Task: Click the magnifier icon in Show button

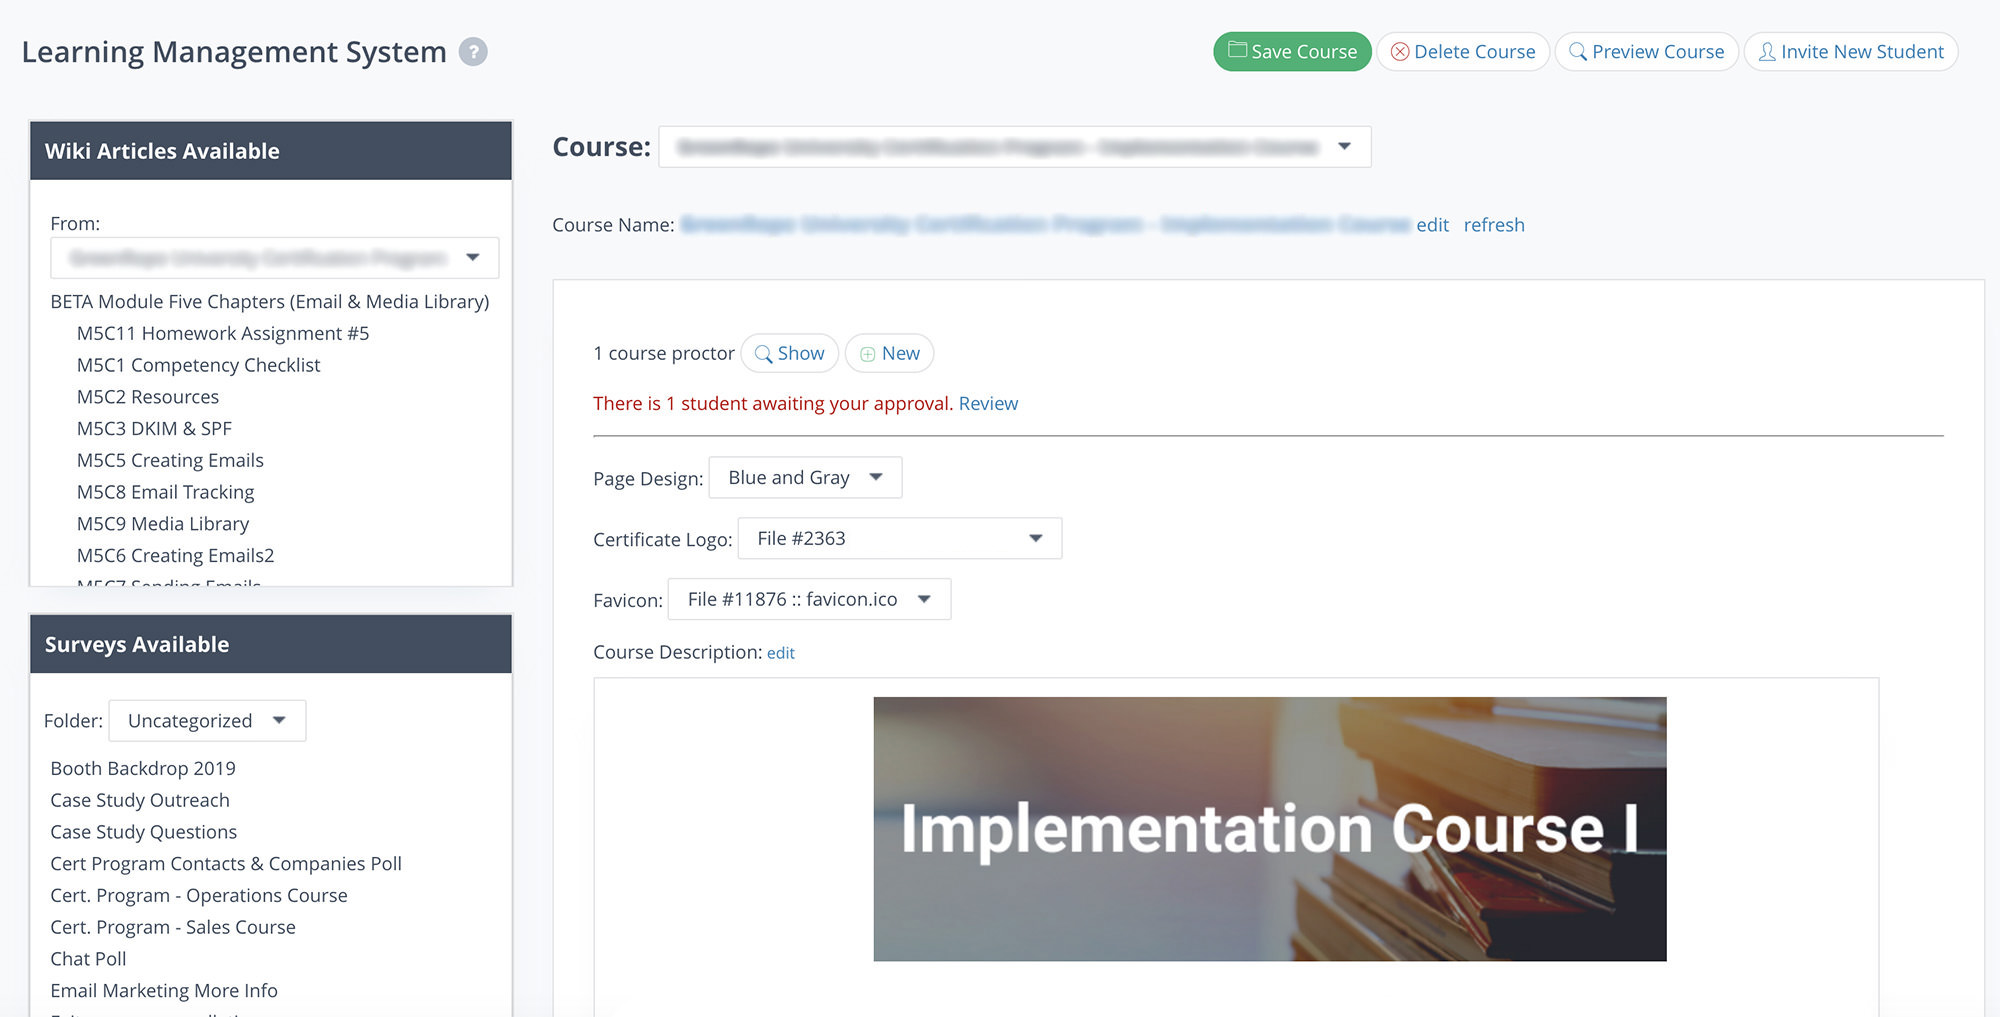Action: point(763,354)
